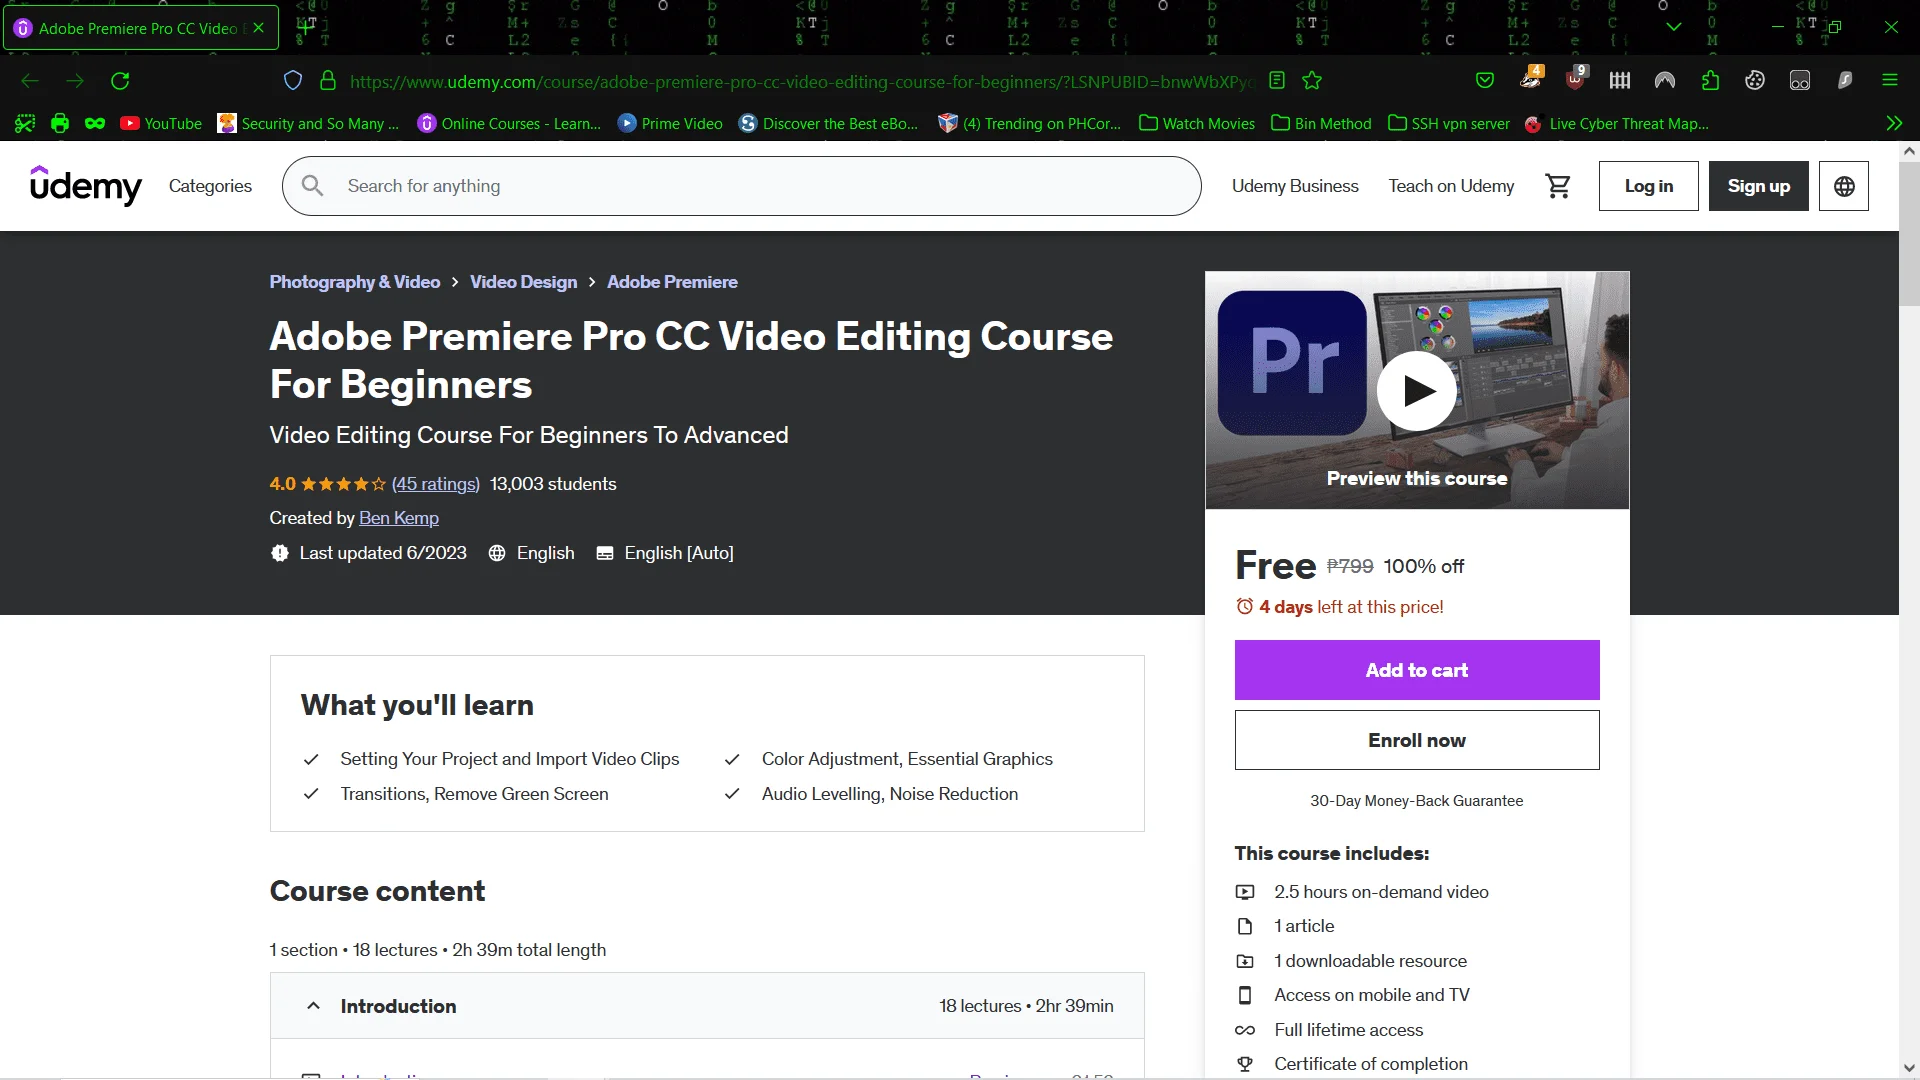Click the cookie extension icon
This screenshot has width=1920, height=1080.
tap(1755, 81)
